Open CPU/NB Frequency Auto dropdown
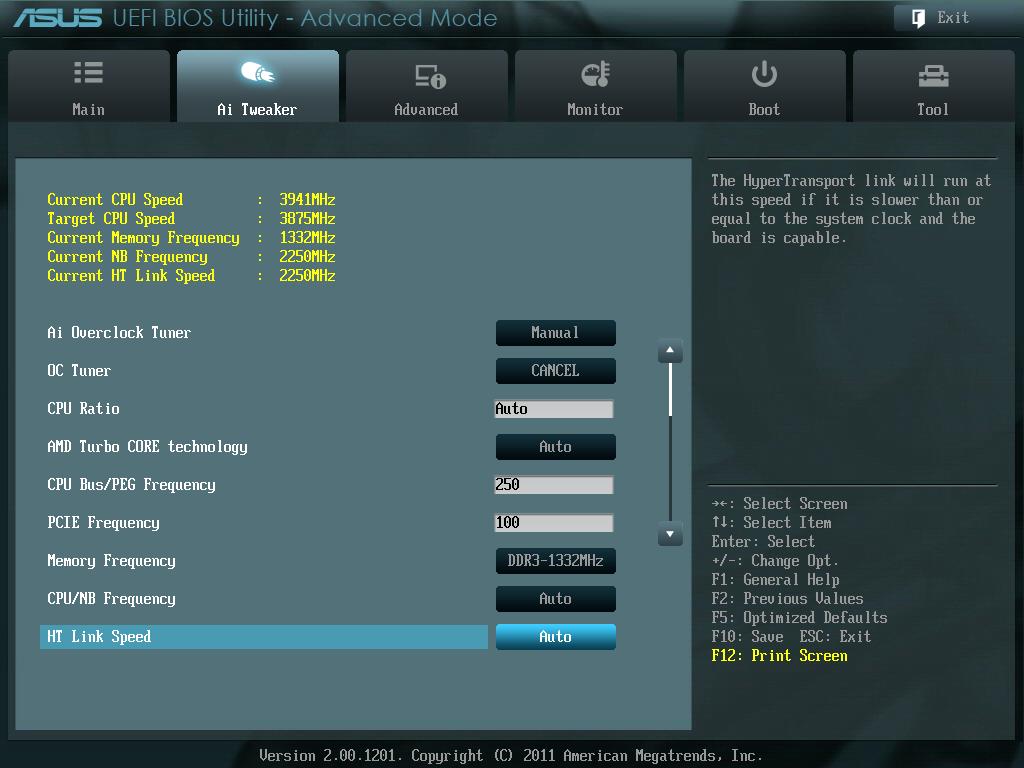Screen dimensions: 1024x768 click(x=555, y=599)
